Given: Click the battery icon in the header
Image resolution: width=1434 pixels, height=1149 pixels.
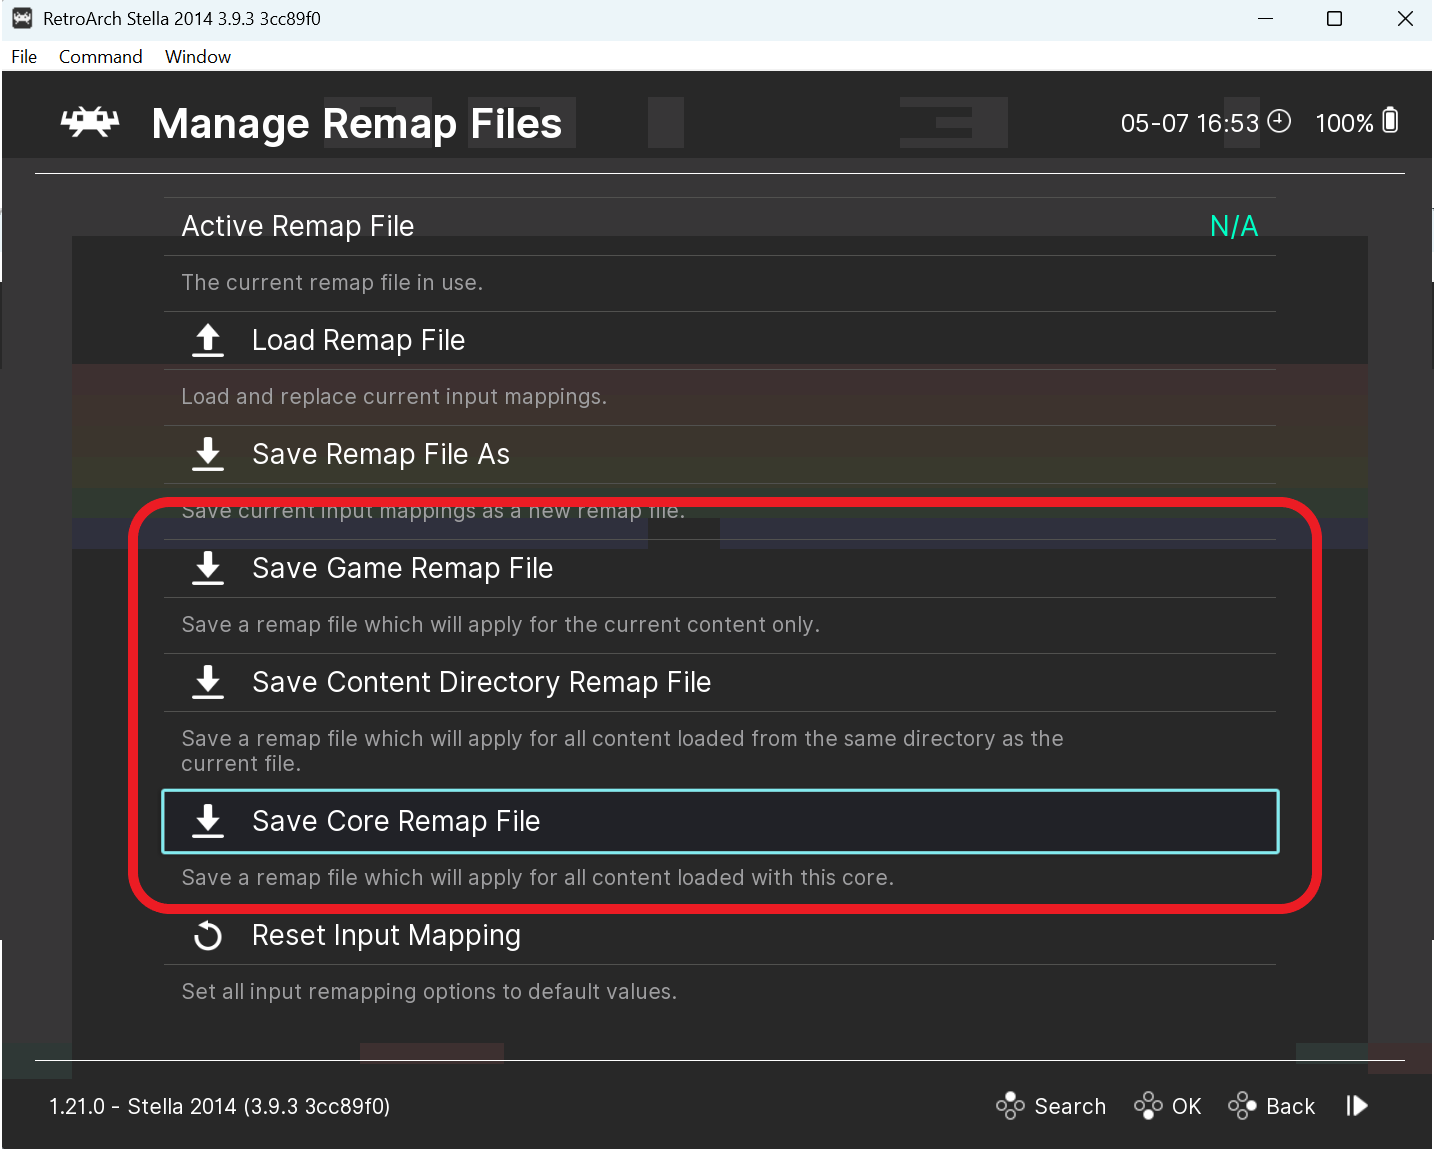Looking at the screenshot, I should click(x=1390, y=121).
